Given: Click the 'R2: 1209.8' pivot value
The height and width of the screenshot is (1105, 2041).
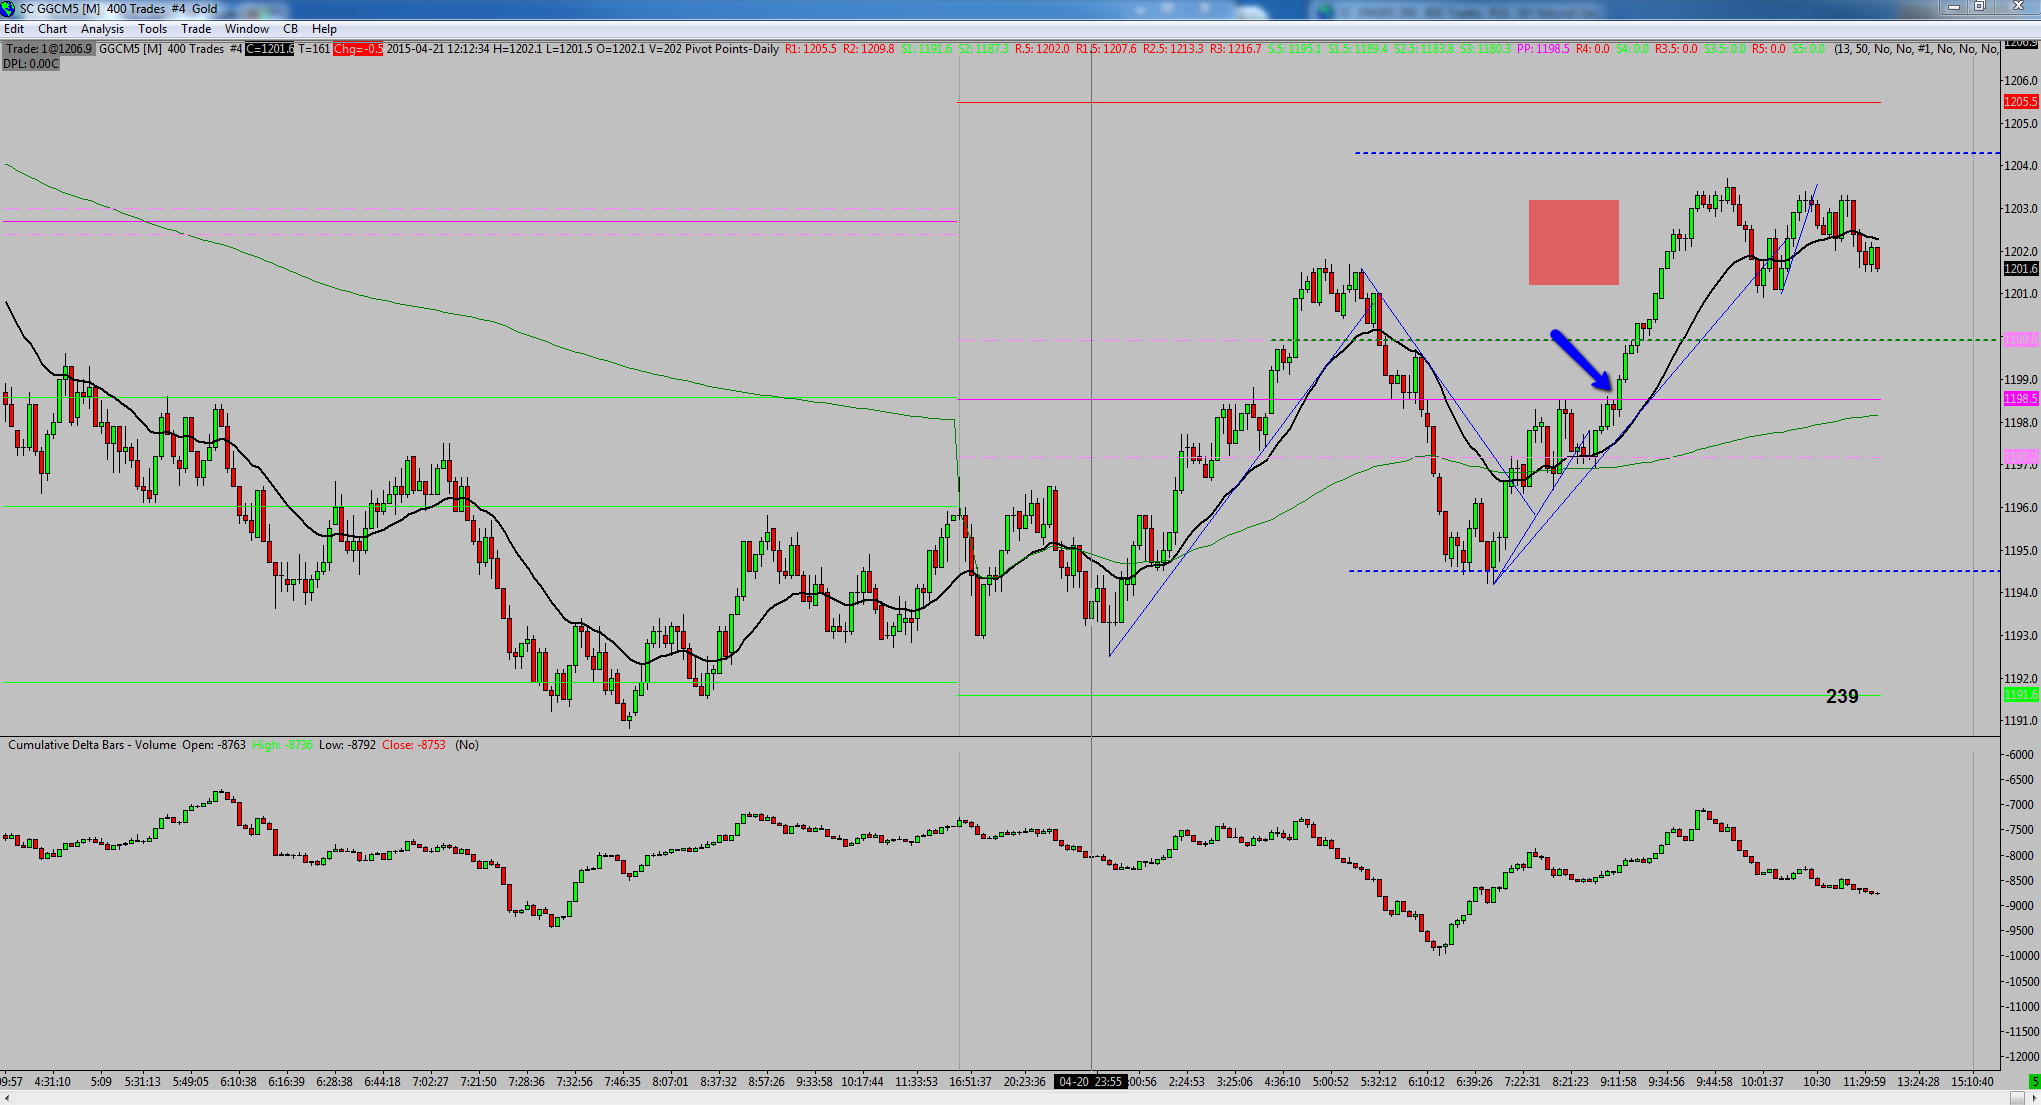Looking at the screenshot, I should click(x=868, y=49).
